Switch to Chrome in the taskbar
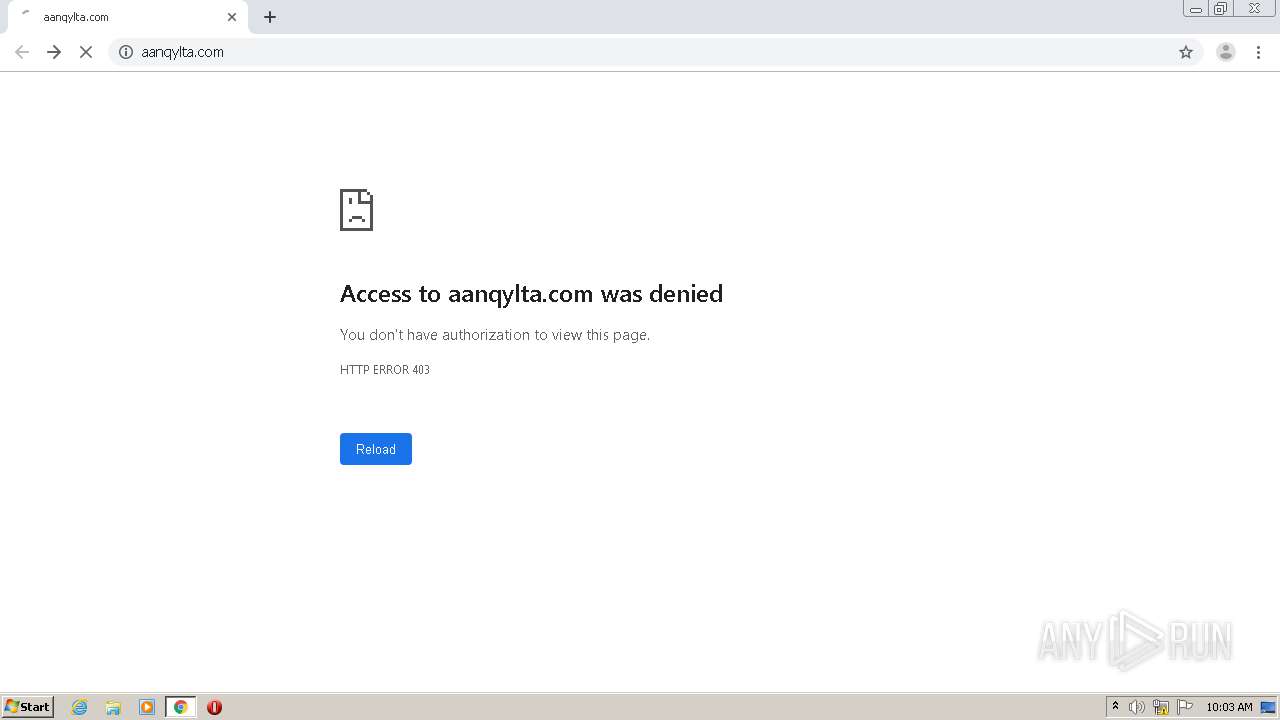 [181, 707]
